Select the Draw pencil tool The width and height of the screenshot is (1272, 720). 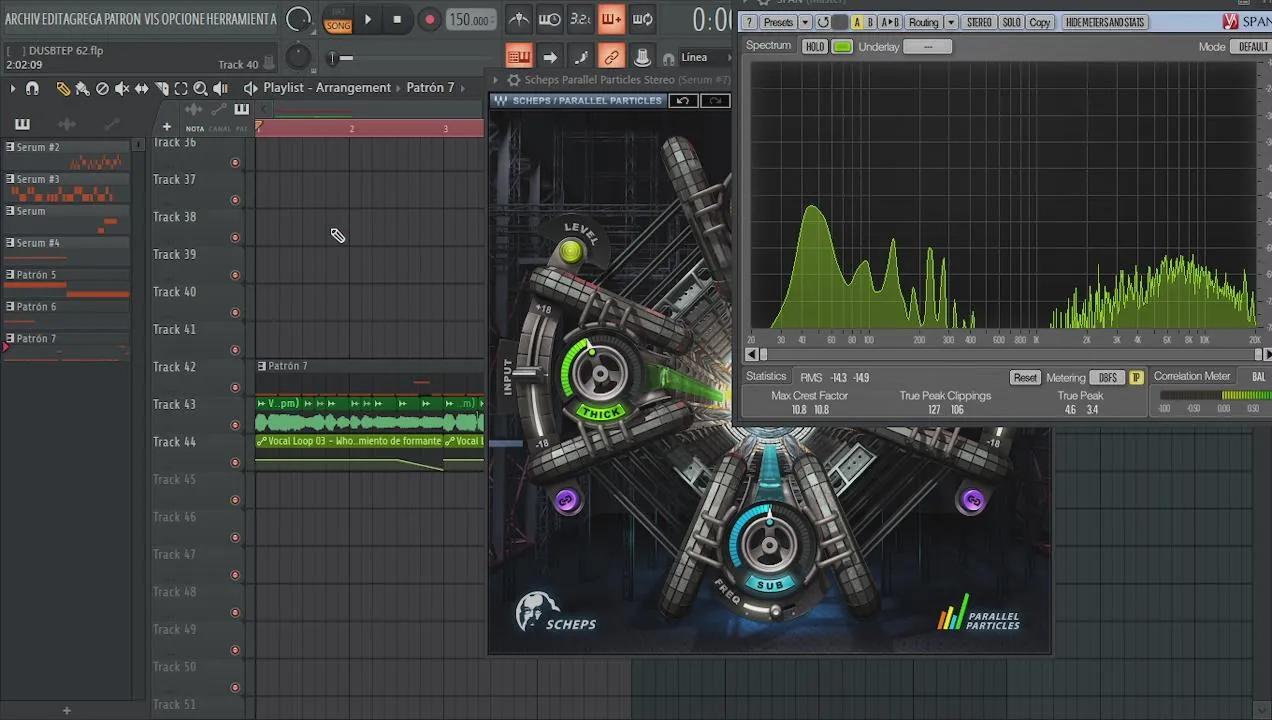click(x=63, y=88)
